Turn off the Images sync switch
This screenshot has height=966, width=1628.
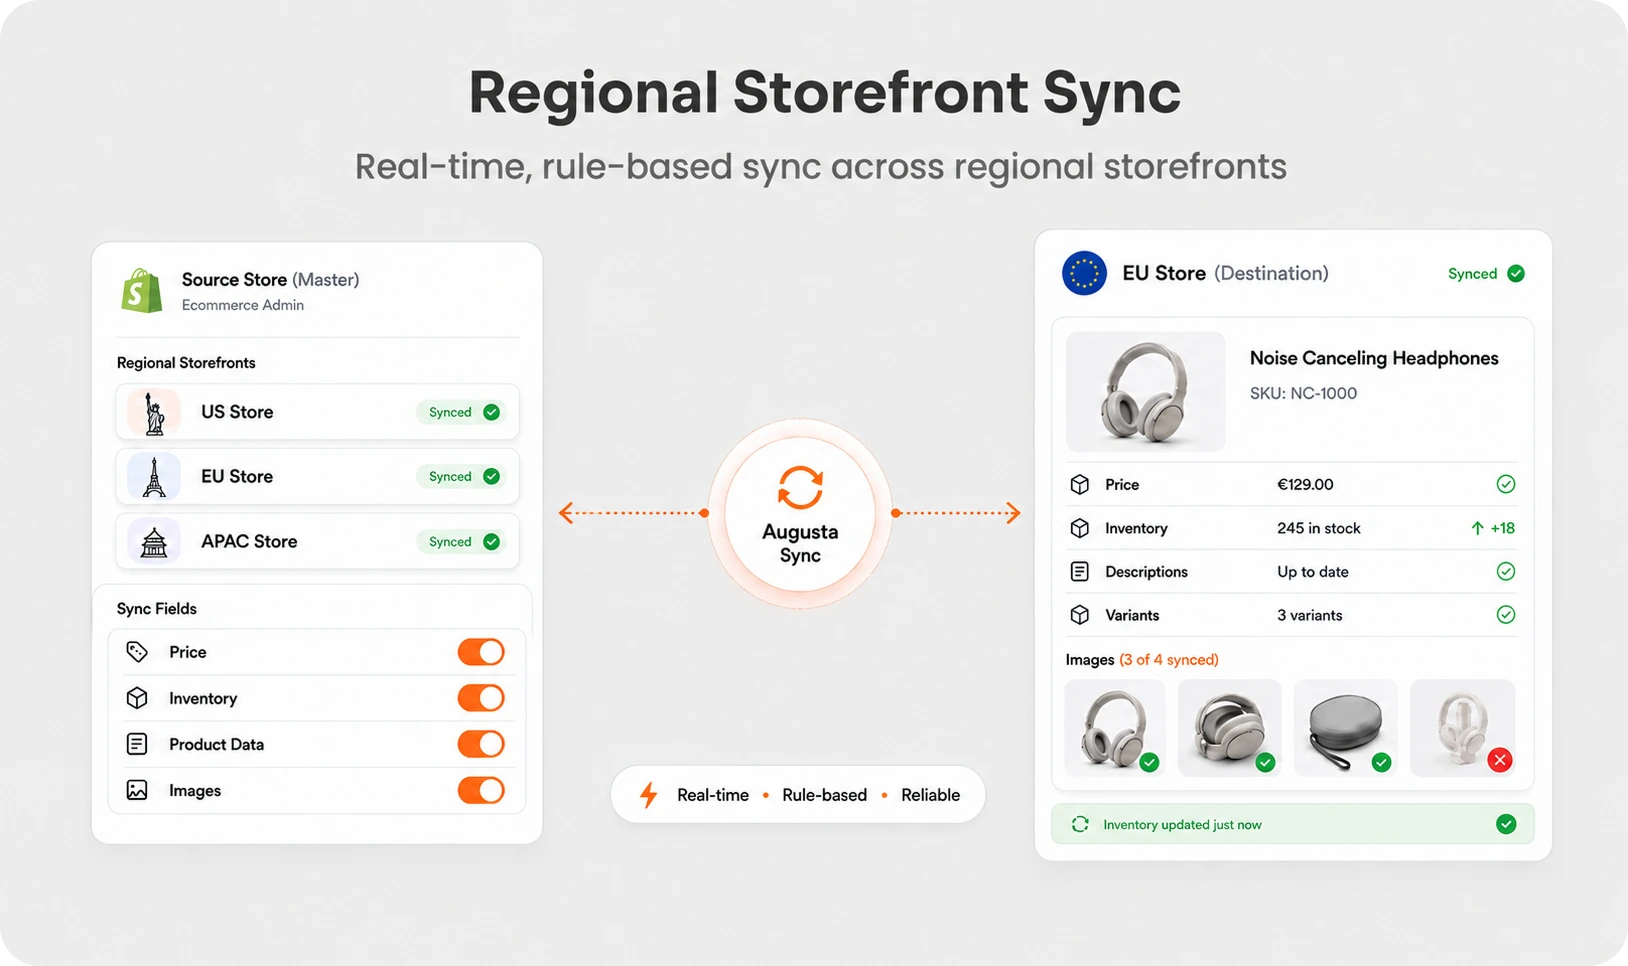[481, 790]
